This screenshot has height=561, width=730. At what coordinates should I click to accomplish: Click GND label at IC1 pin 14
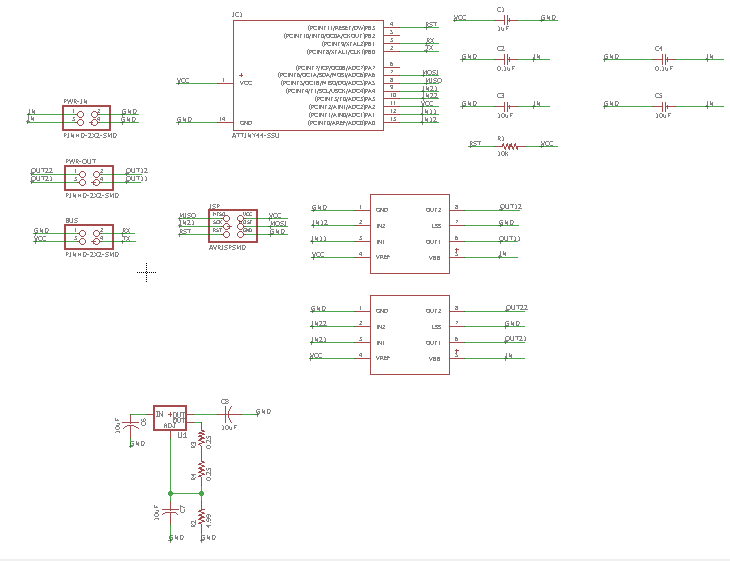pos(184,120)
